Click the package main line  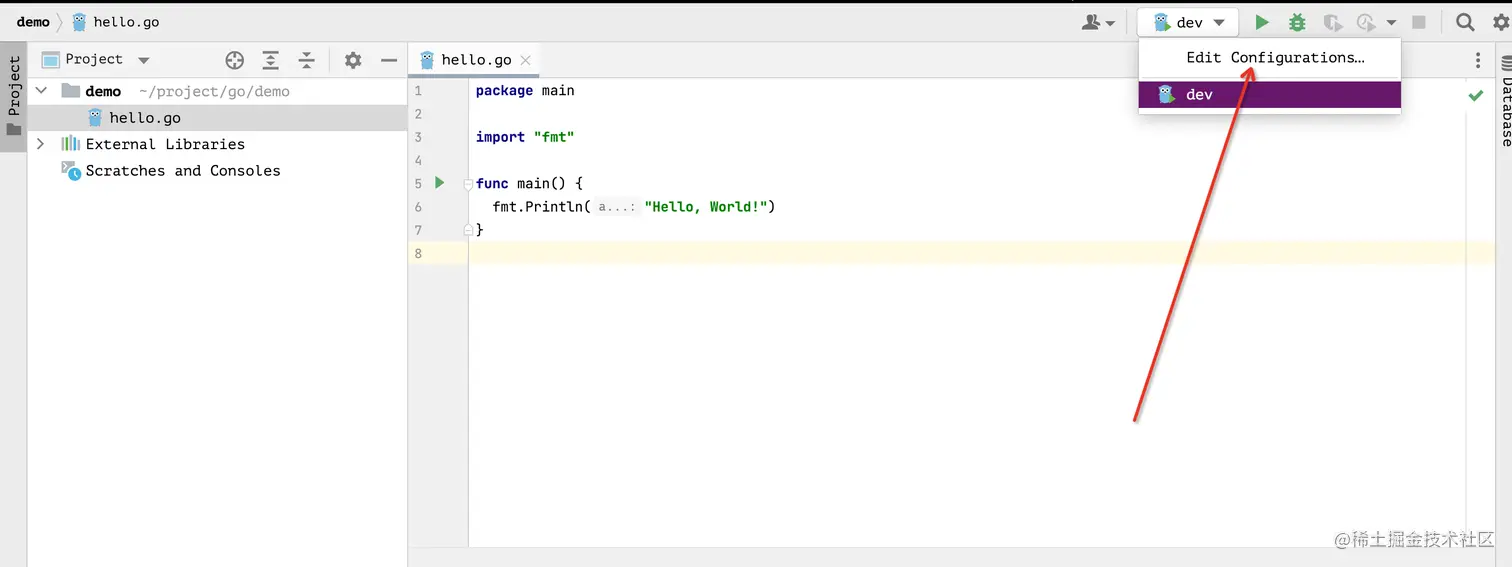point(525,90)
